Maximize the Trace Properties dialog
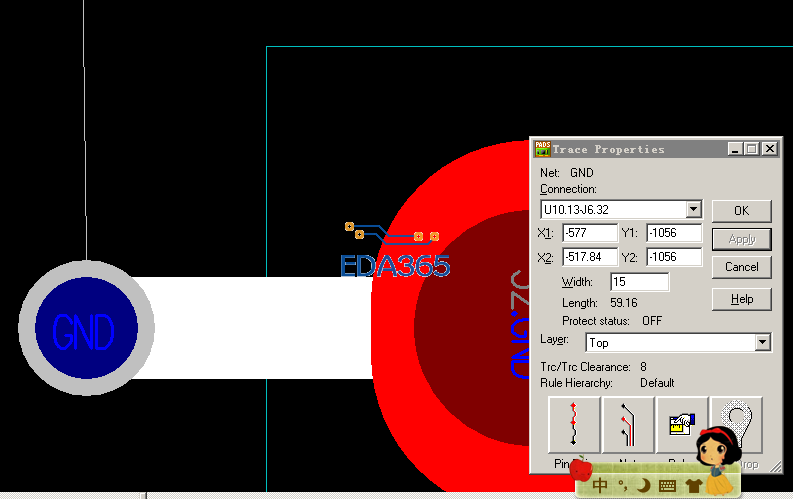Viewport: 793px width, 499px height. (752, 149)
